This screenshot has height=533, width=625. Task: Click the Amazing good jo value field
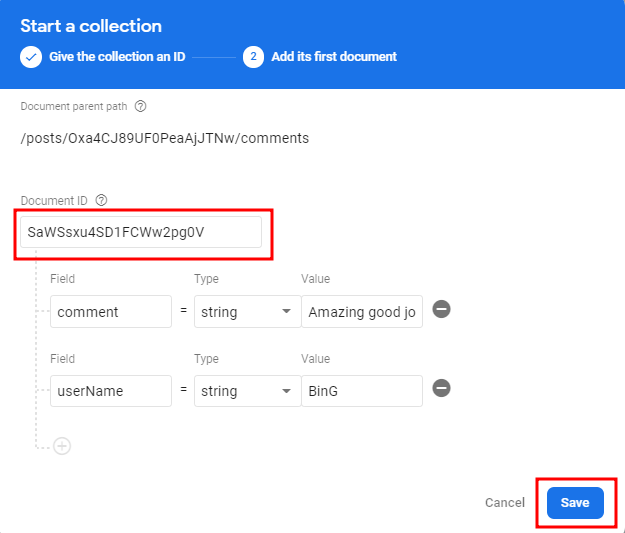[362, 312]
